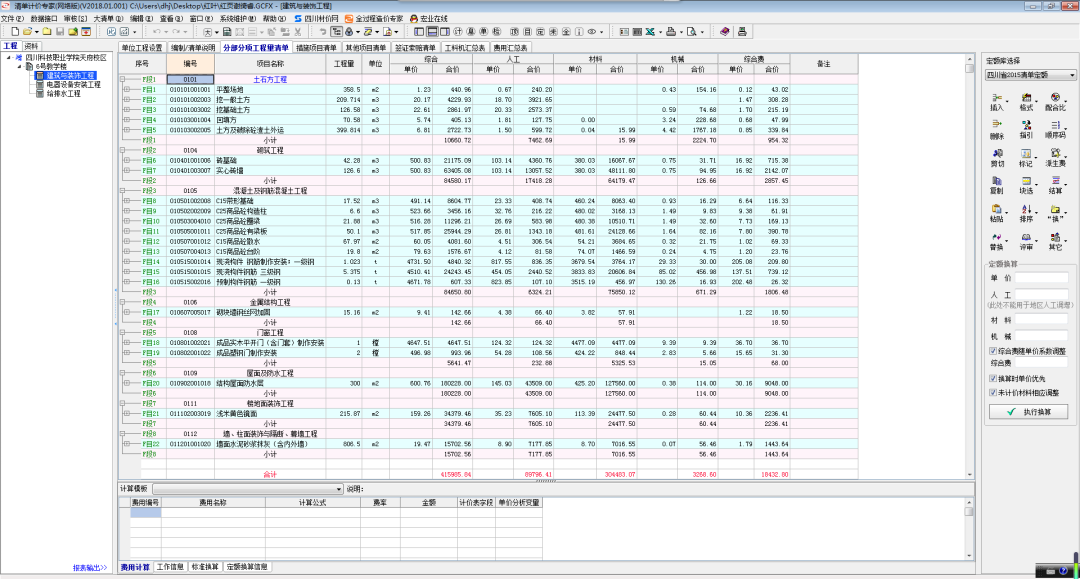Open the 定额库选择 dropdown (四川省2015清单定额)

(1030, 75)
